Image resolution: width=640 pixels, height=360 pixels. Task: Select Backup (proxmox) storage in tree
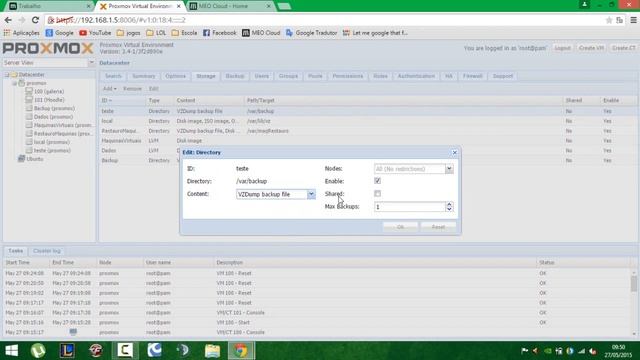pyautogui.click(x=54, y=108)
